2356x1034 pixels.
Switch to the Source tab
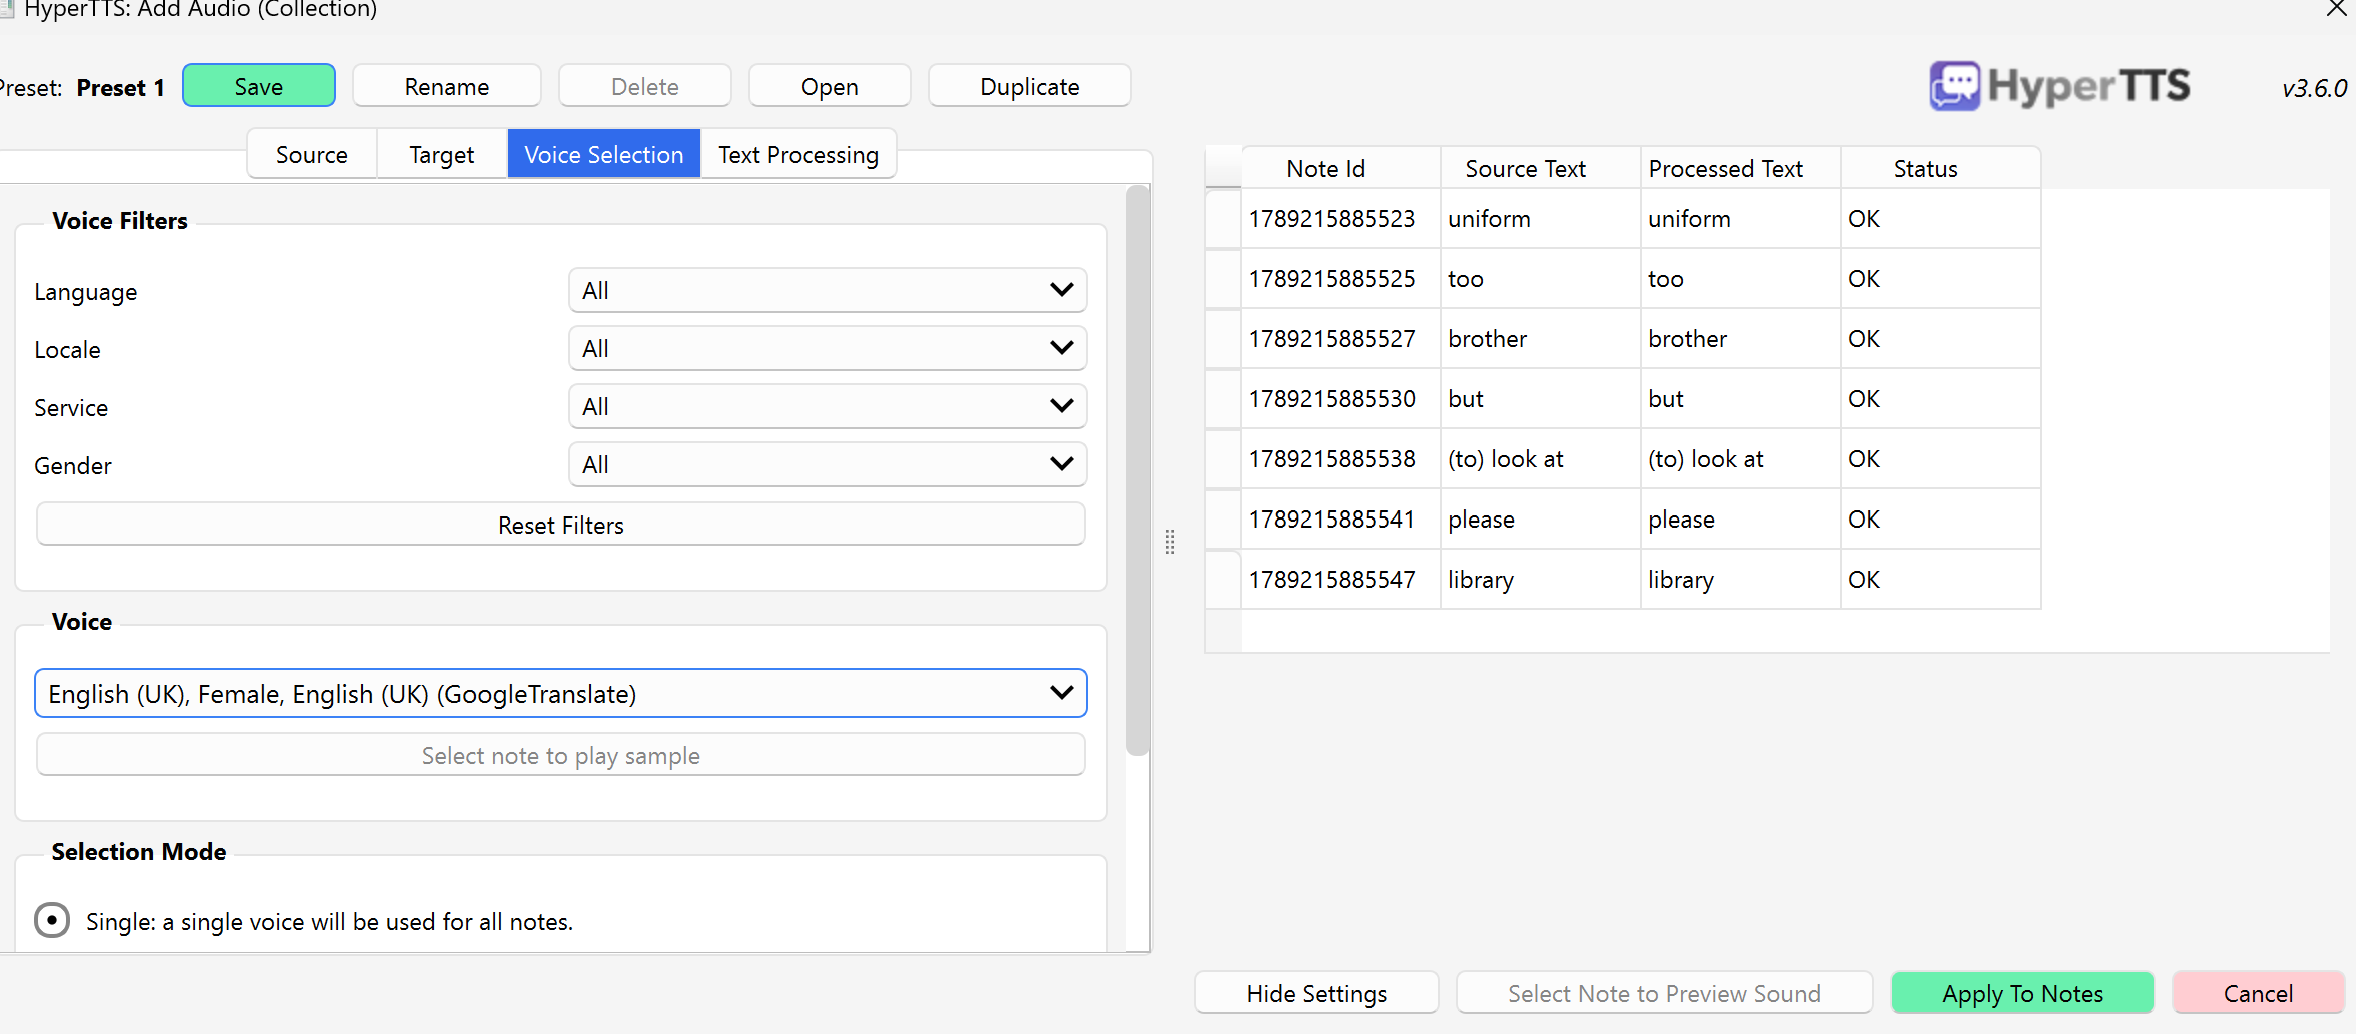click(x=312, y=154)
